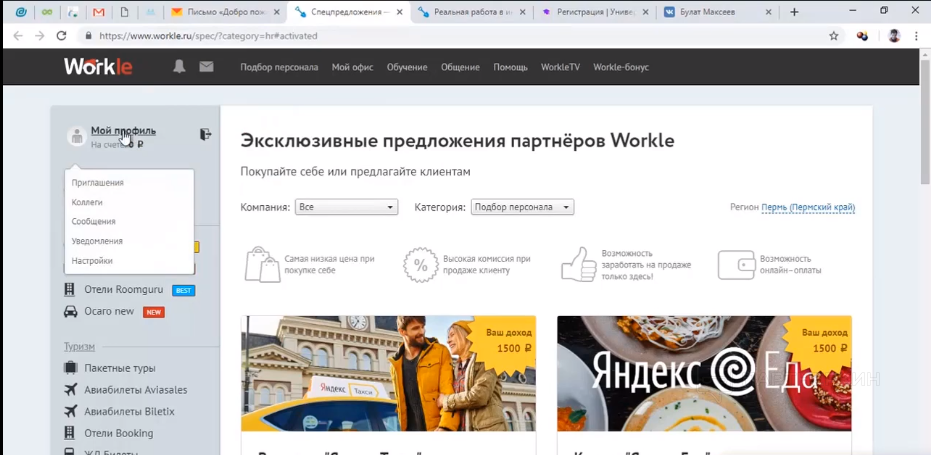Open the Туризм section heading
931x455 pixels.
point(80,346)
